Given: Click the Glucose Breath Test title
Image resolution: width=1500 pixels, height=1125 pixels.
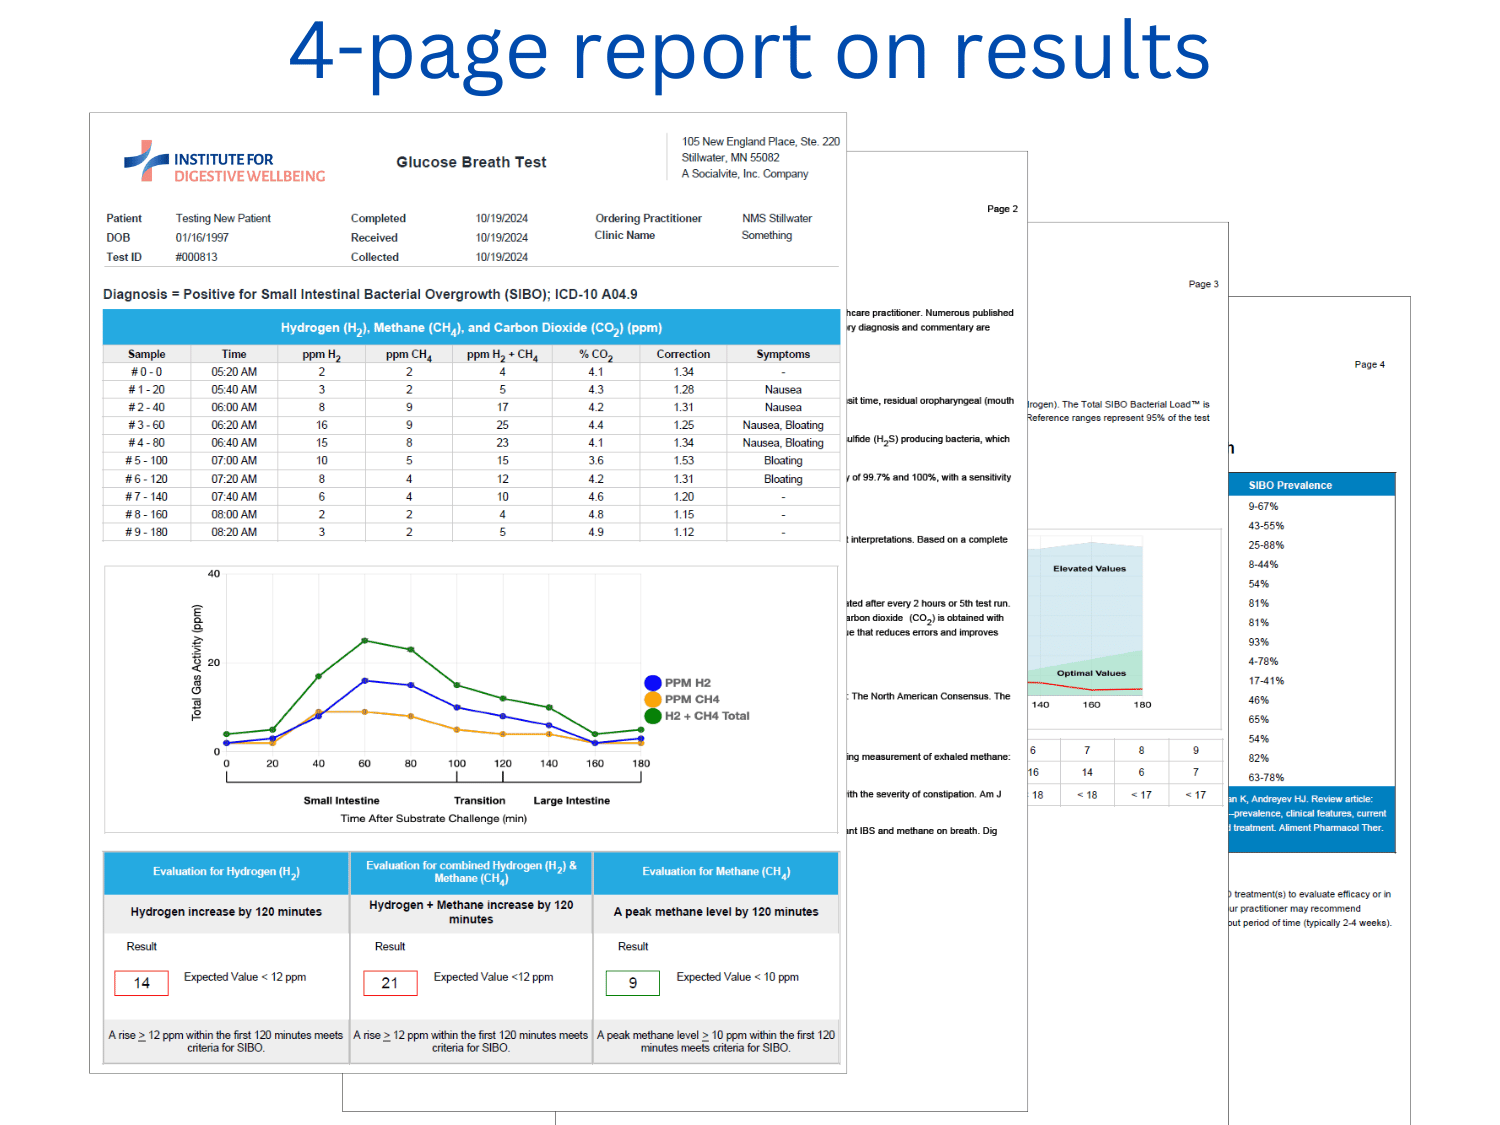Looking at the screenshot, I should point(471,162).
